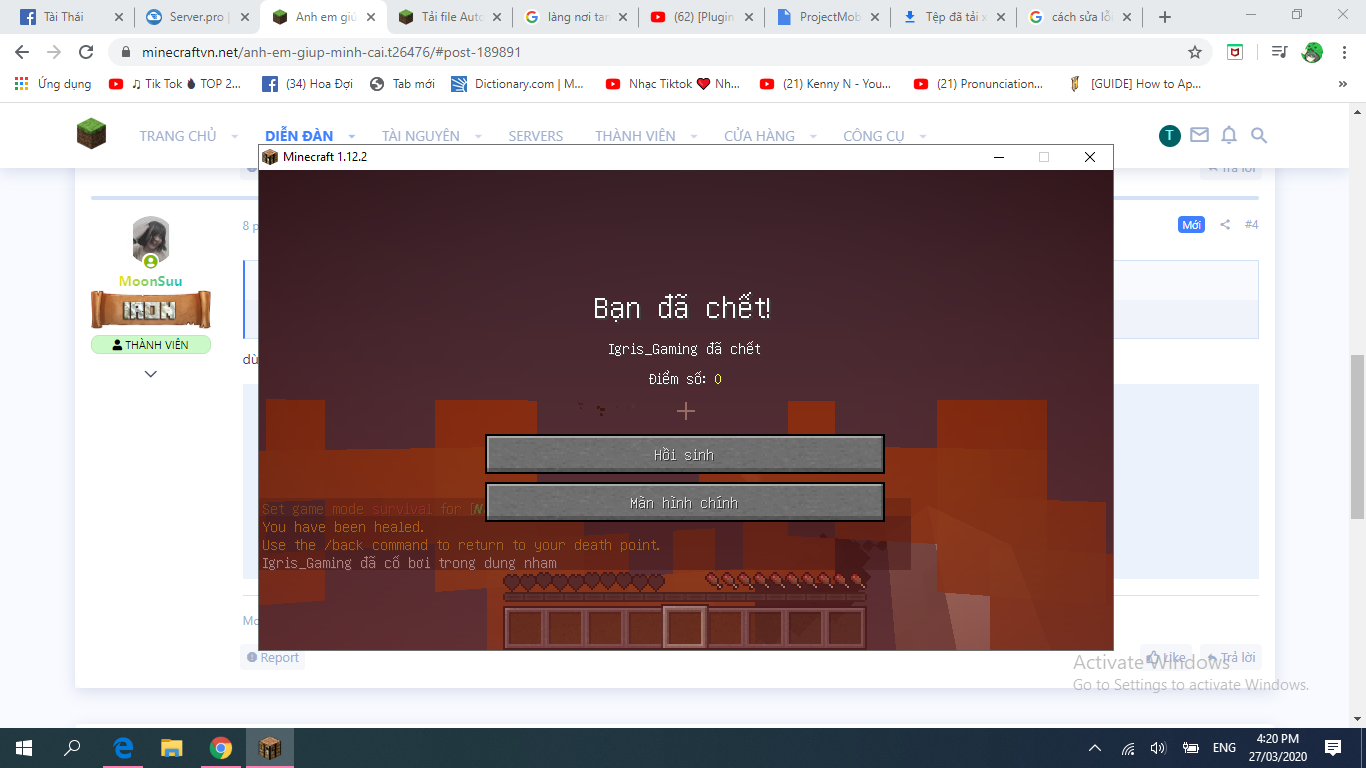Expand the CÔNG CỤ dropdown arrow

pyautogui.click(x=923, y=136)
